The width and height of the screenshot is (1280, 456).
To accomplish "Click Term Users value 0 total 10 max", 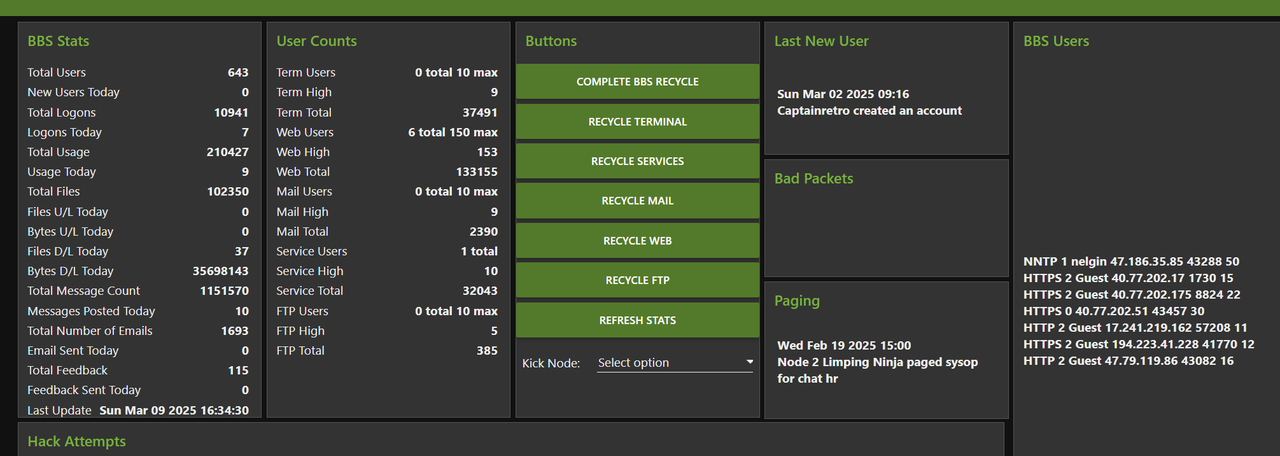I will pyautogui.click(x=456, y=72).
